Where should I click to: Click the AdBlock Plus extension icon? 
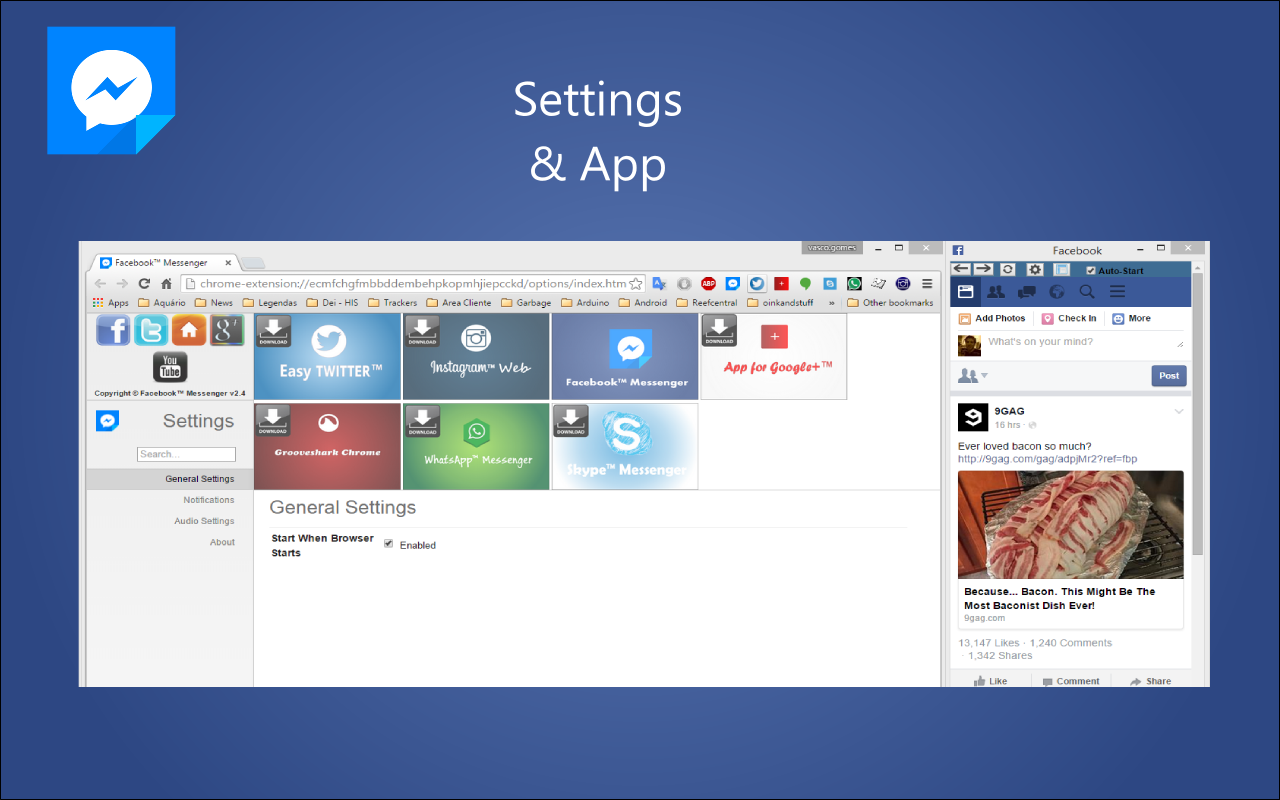tap(708, 284)
